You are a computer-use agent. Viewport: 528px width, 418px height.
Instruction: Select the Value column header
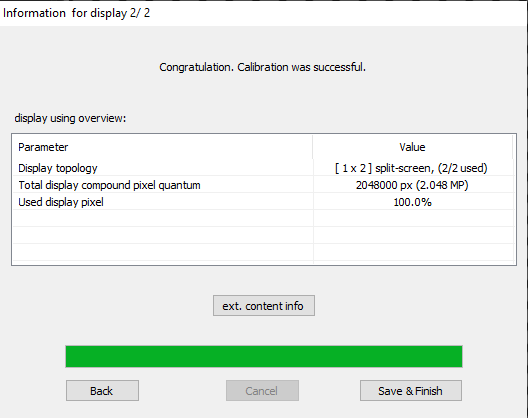412,147
